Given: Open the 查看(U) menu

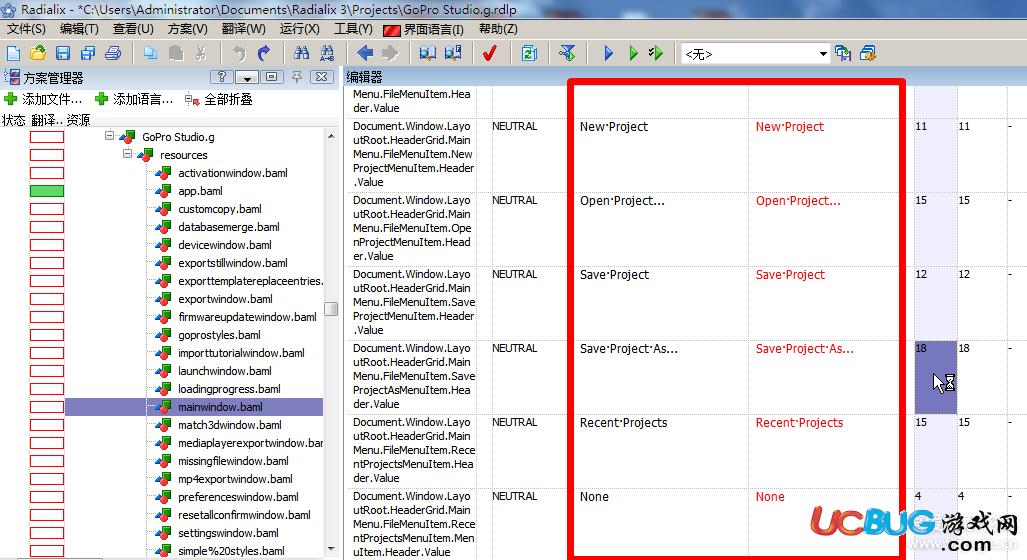Looking at the screenshot, I should click(133, 29).
